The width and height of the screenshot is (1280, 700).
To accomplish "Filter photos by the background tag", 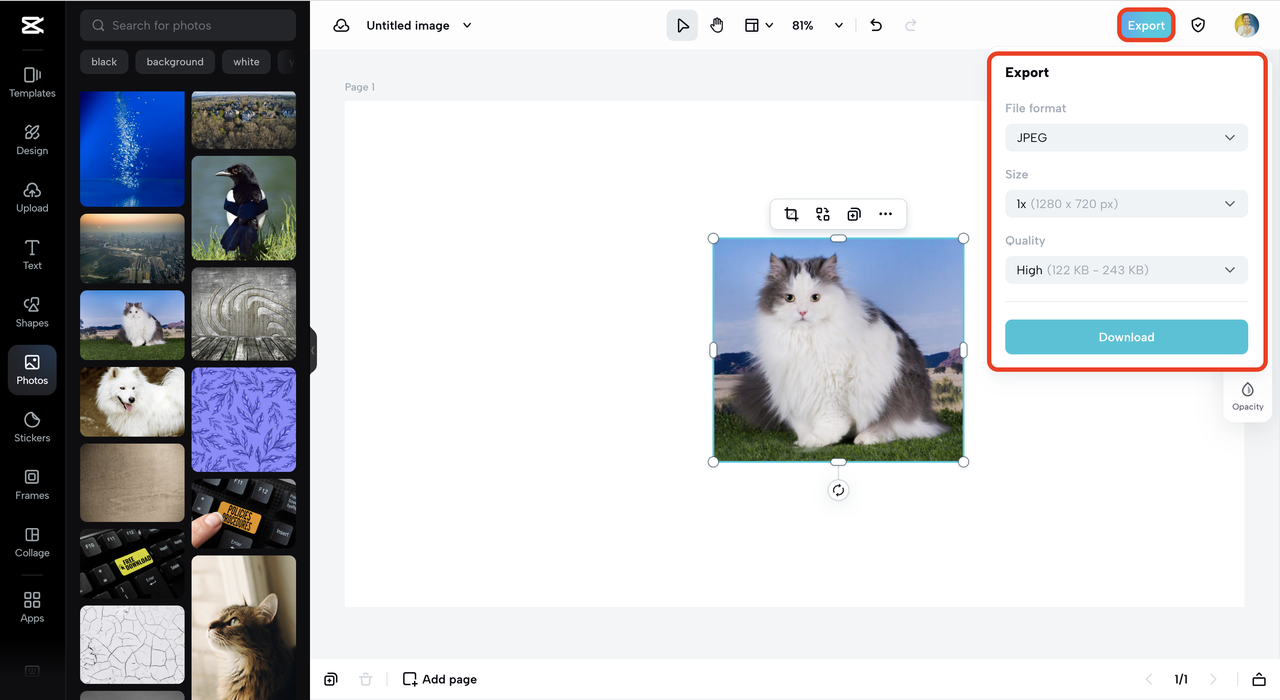I will coord(175,62).
